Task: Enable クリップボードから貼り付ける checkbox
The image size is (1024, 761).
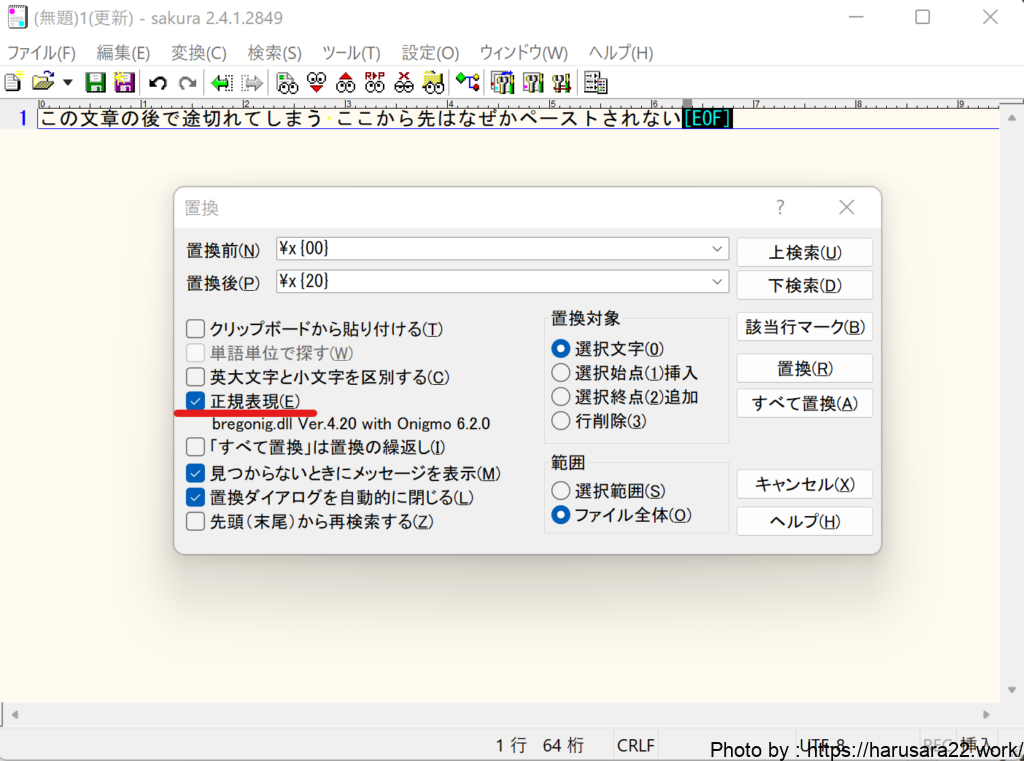Action: point(196,329)
